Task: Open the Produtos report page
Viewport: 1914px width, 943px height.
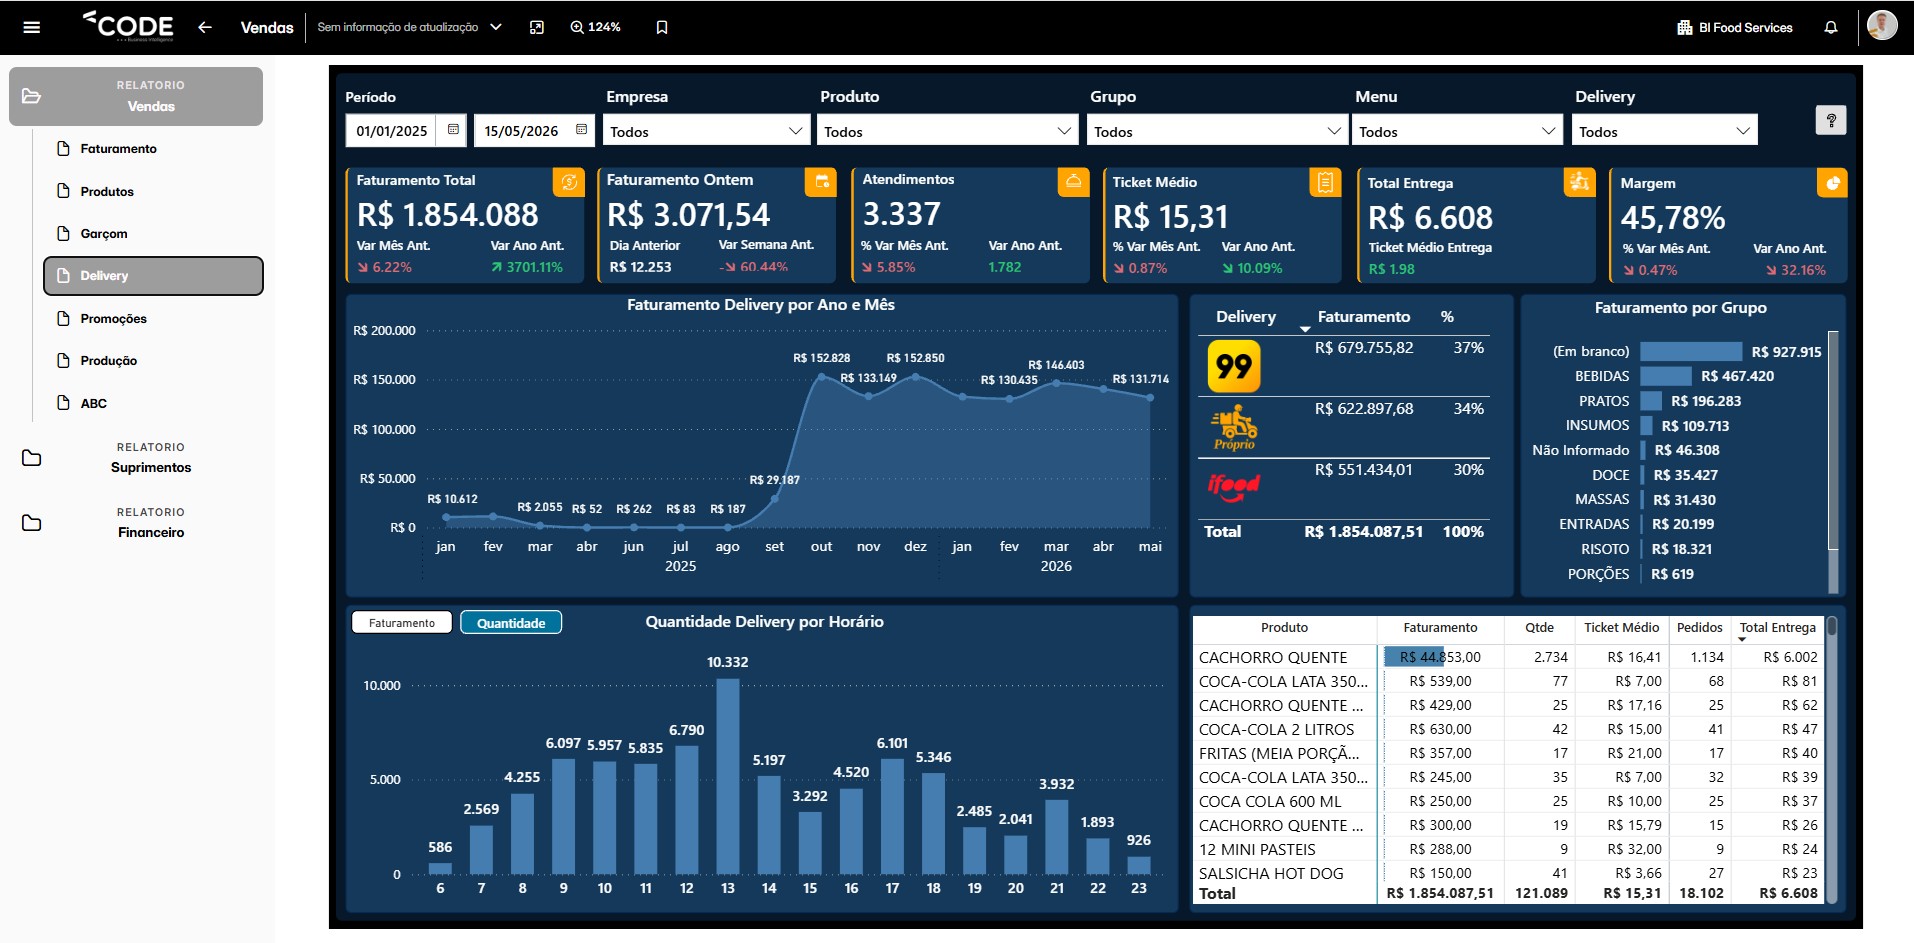Action: pos(107,191)
